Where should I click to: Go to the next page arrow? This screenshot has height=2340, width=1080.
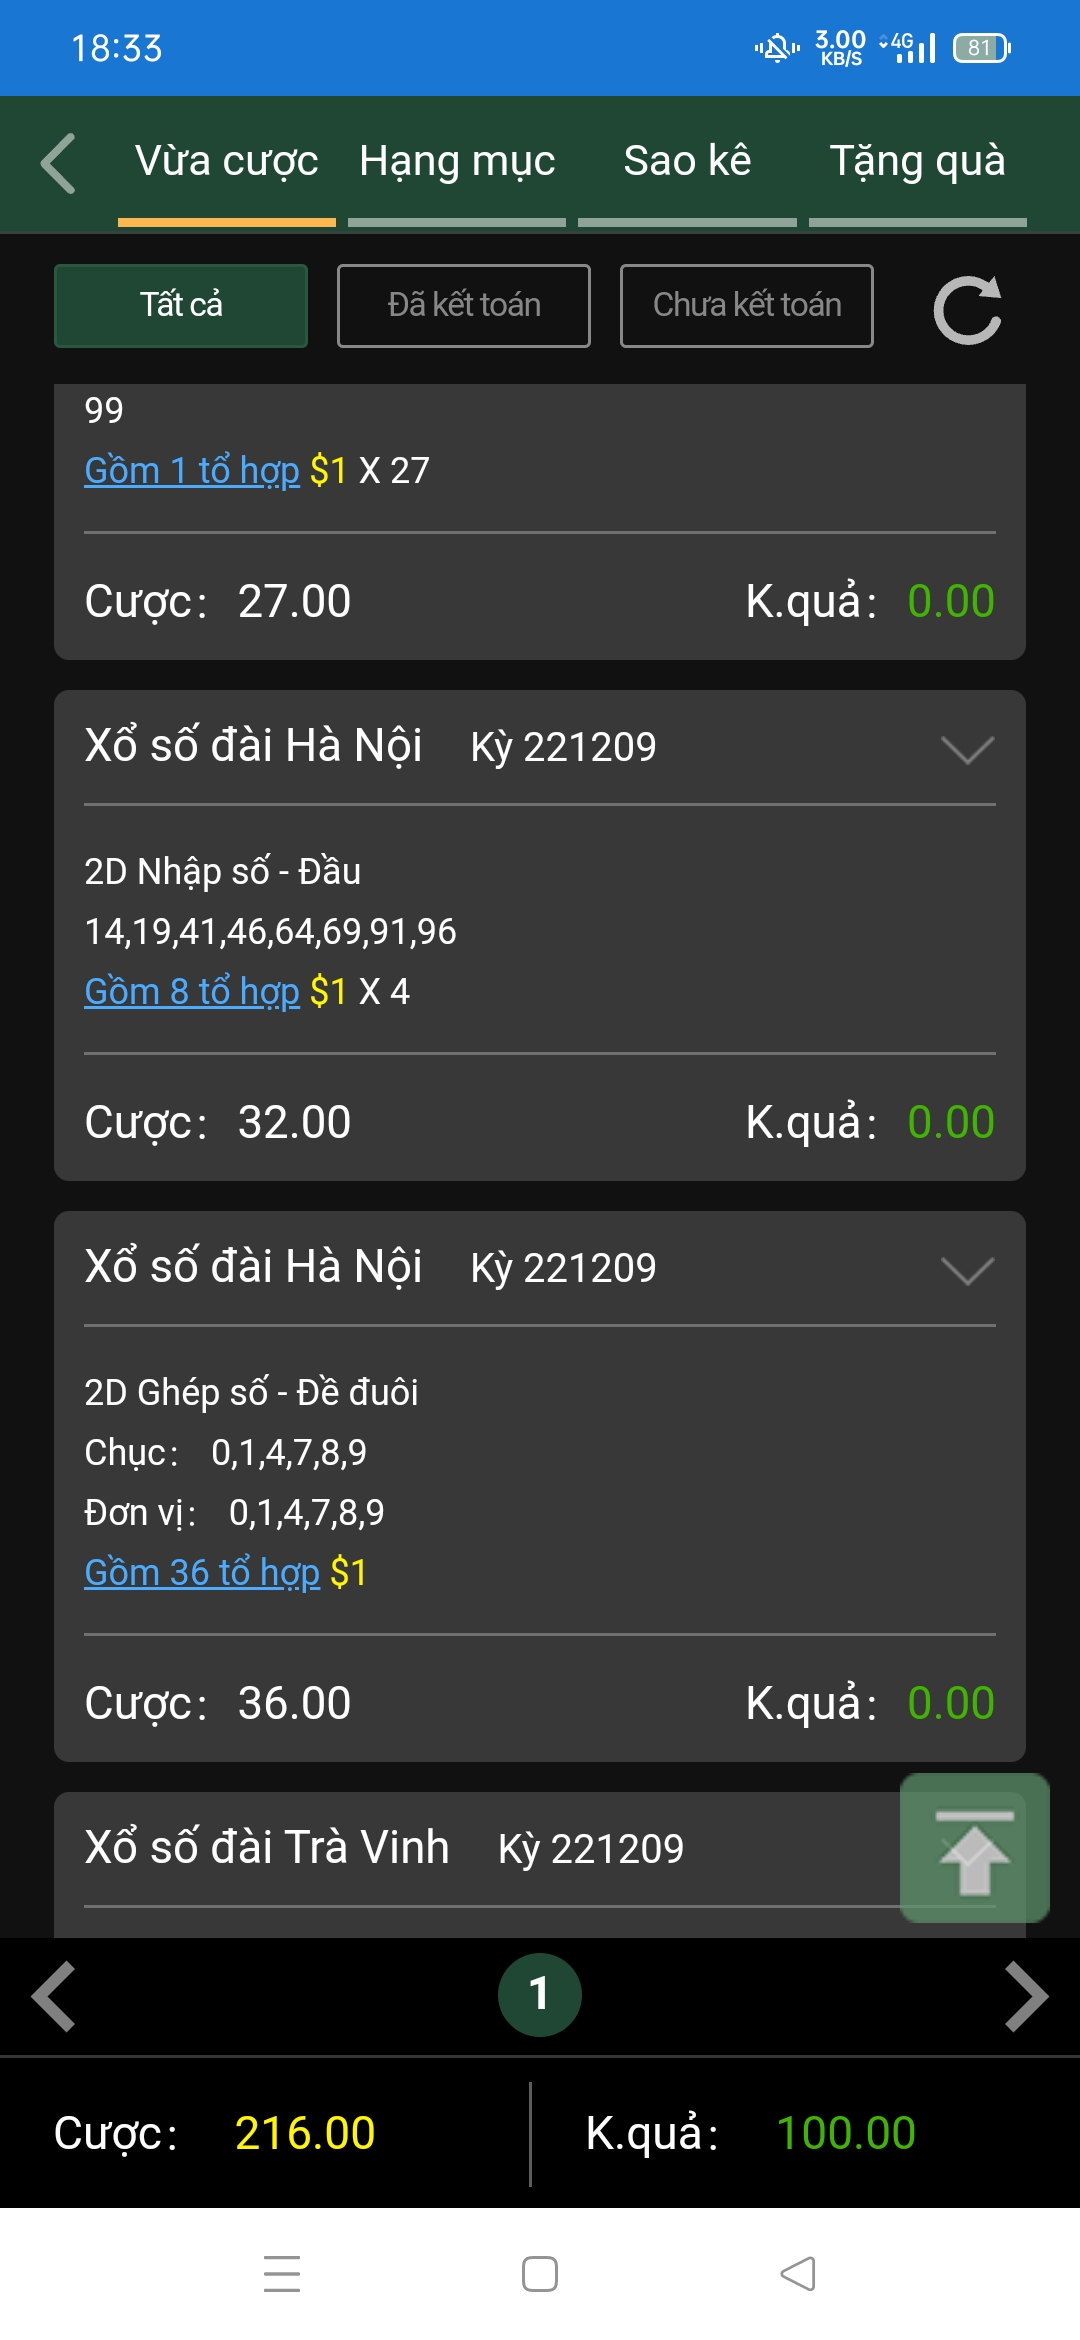1026,1997
